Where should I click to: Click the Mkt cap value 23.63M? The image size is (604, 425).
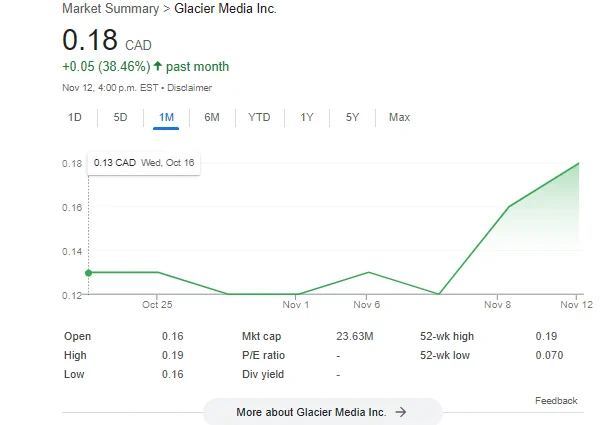pyautogui.click(x=355, y=336)
